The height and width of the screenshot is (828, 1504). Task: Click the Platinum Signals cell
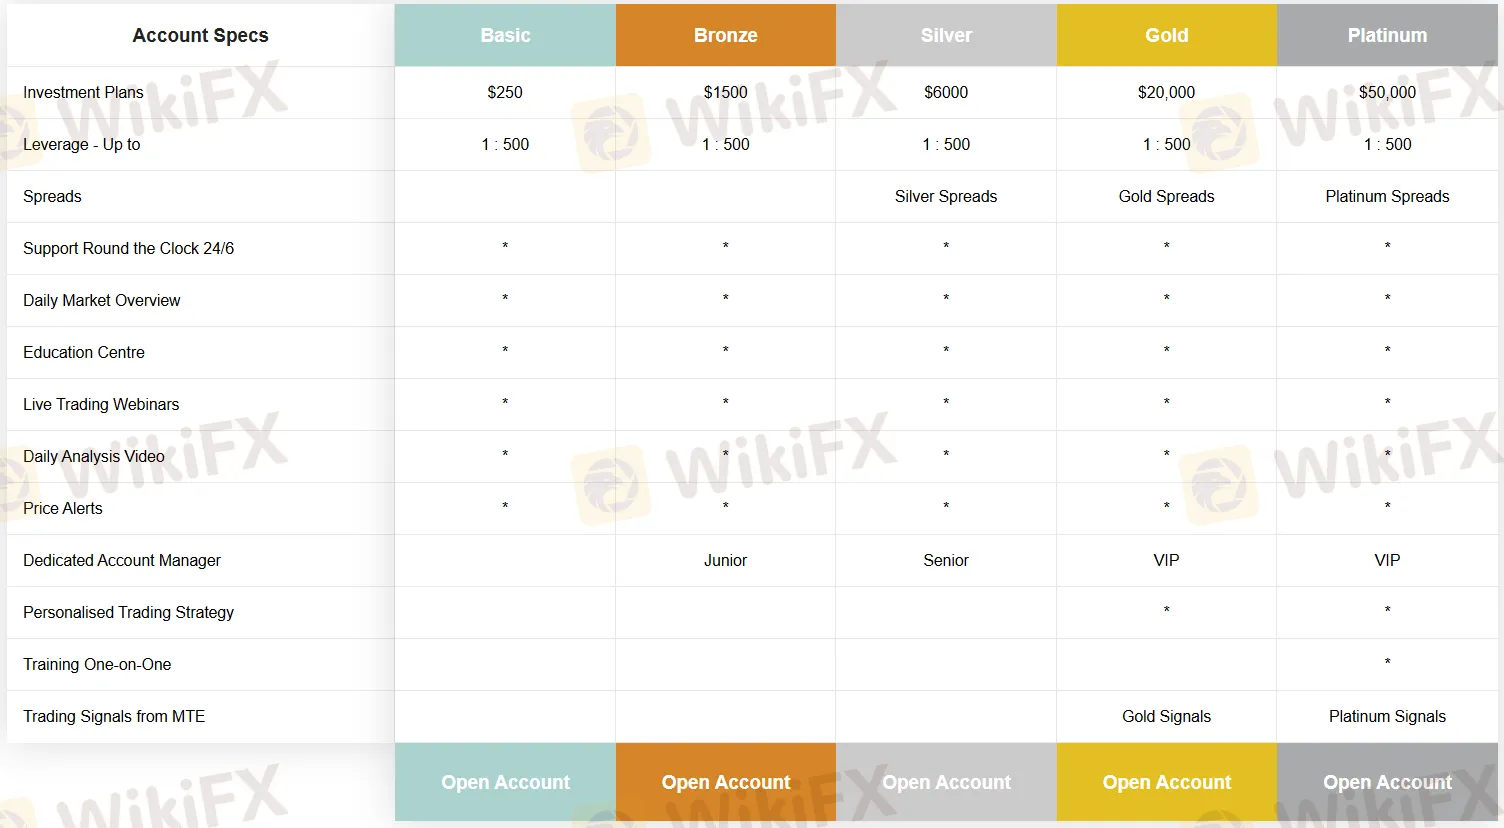point(1387,716)
